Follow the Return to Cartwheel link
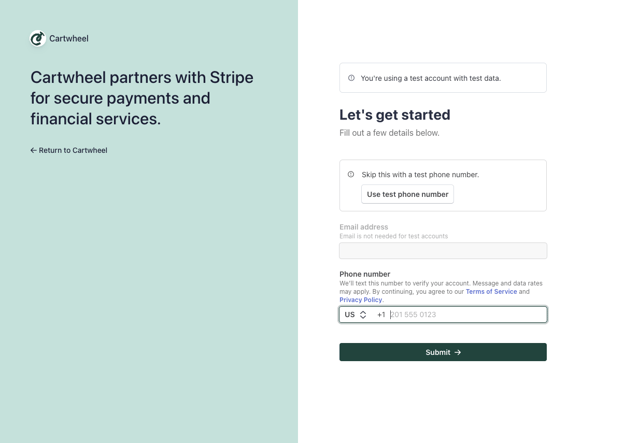The width and height of the screenshot is (624, 443). click(x=72, y=151)
